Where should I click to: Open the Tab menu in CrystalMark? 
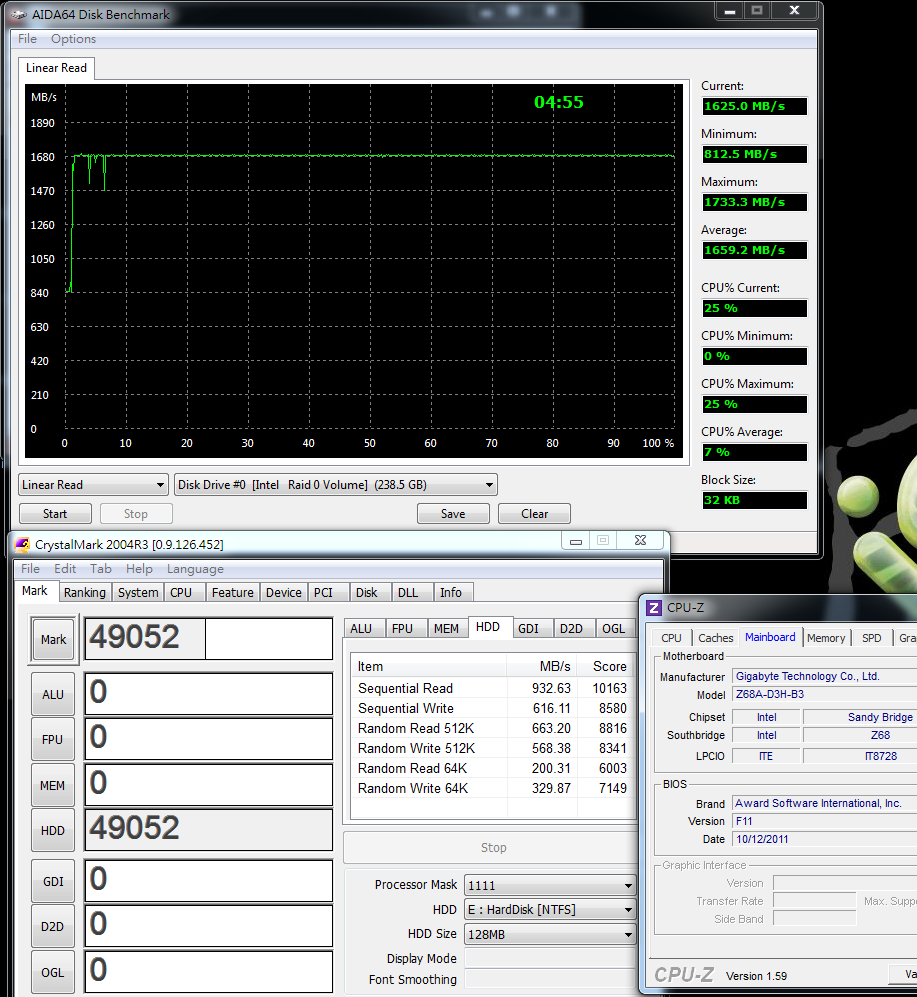click(x=100, y=568)
